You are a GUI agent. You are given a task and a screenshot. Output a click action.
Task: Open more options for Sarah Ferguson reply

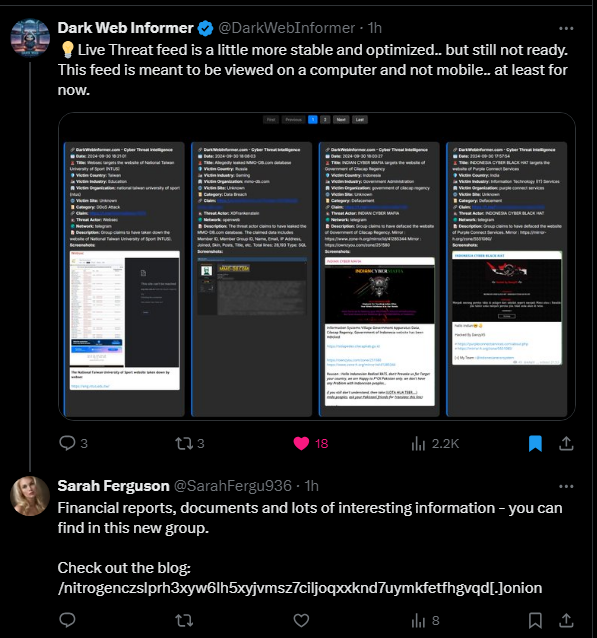click(x=566, y=486)
